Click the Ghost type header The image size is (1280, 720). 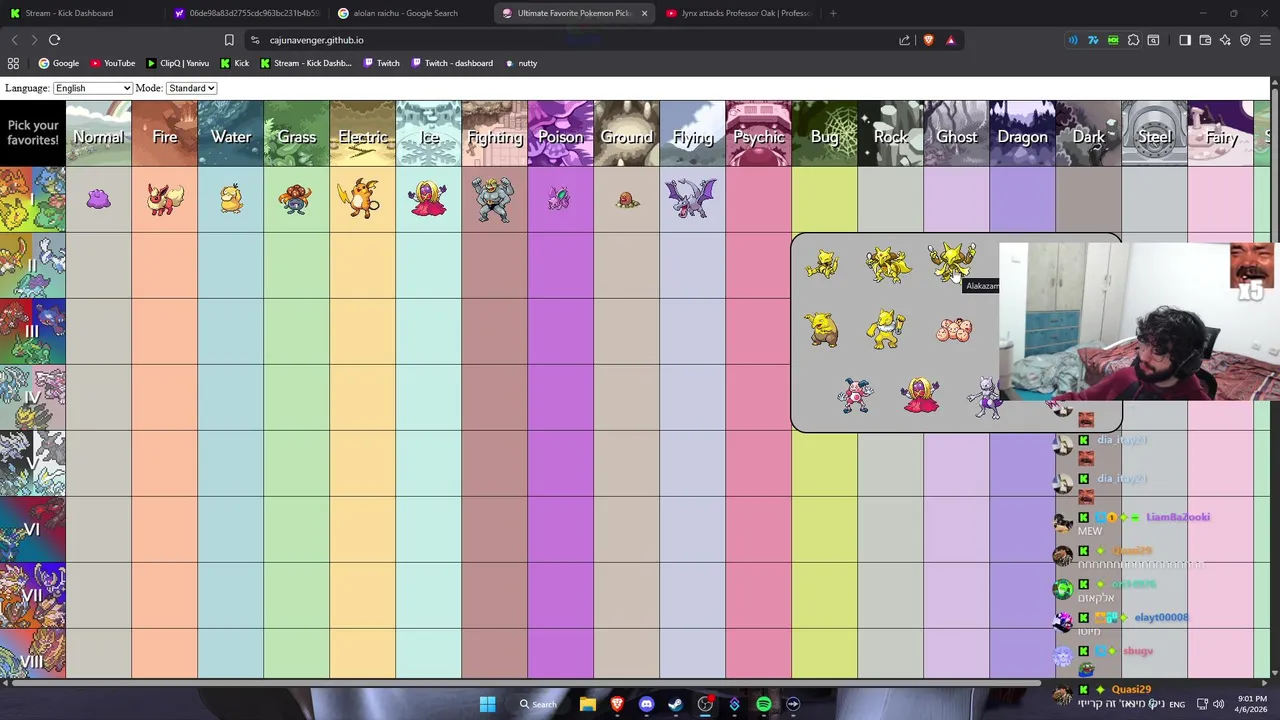pos(956,133)
